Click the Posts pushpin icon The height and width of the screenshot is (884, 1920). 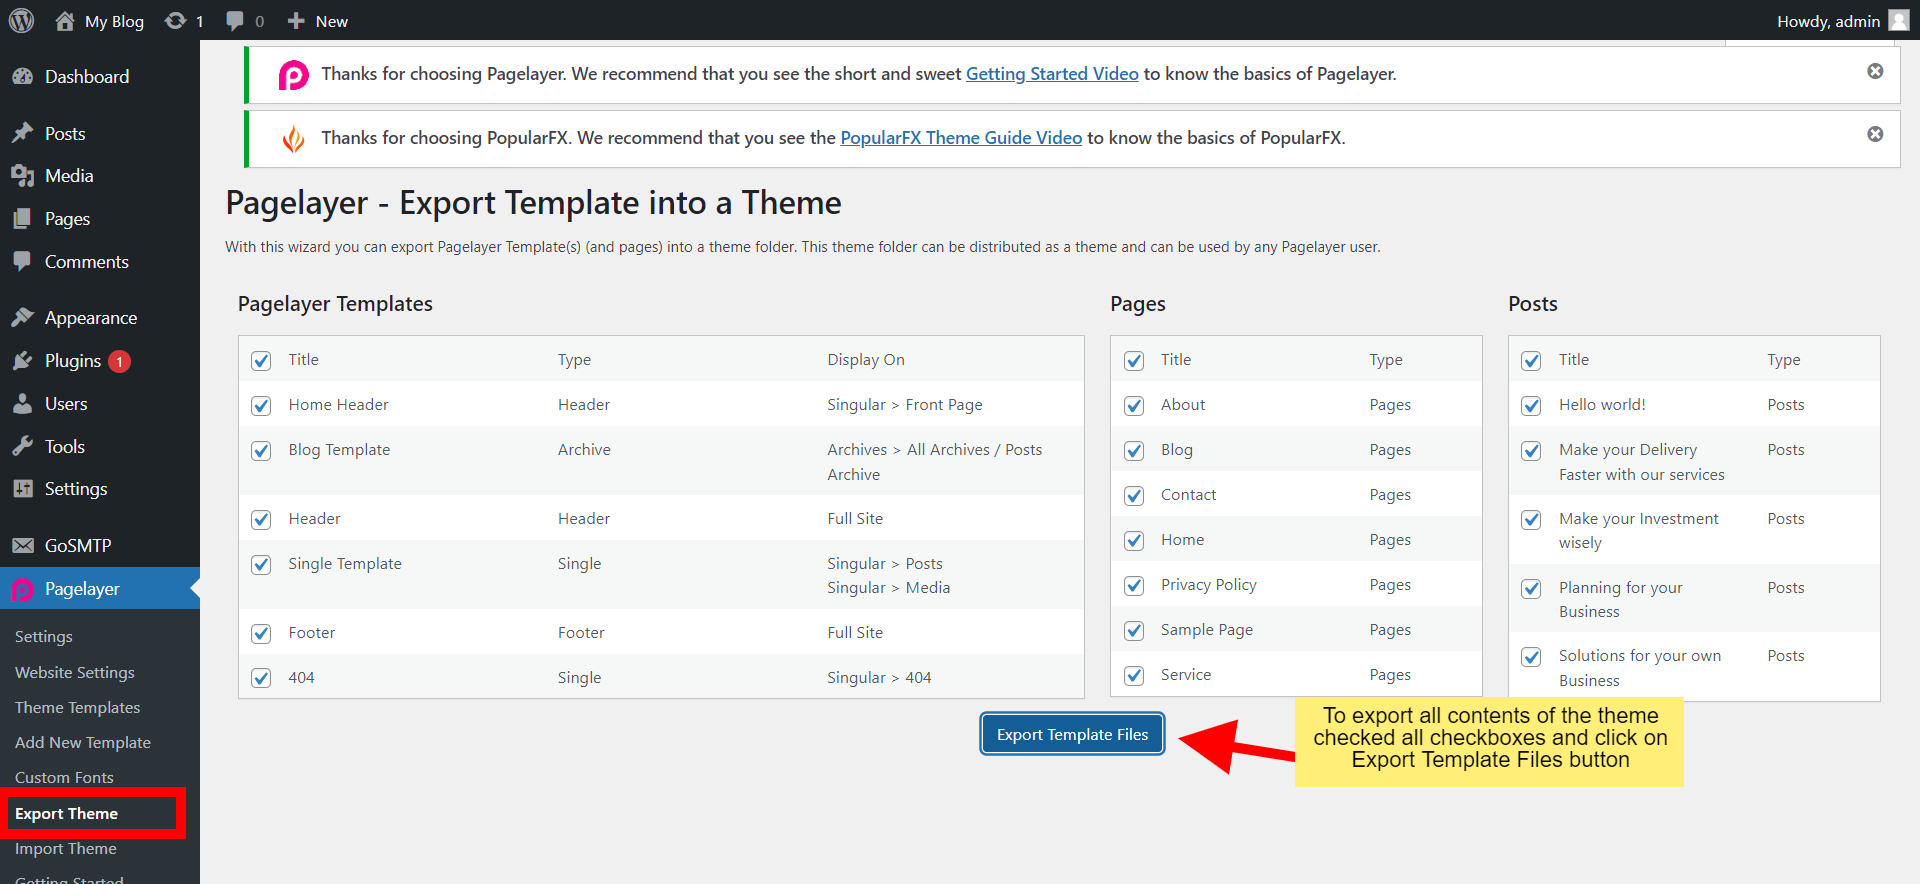point(22,133)
